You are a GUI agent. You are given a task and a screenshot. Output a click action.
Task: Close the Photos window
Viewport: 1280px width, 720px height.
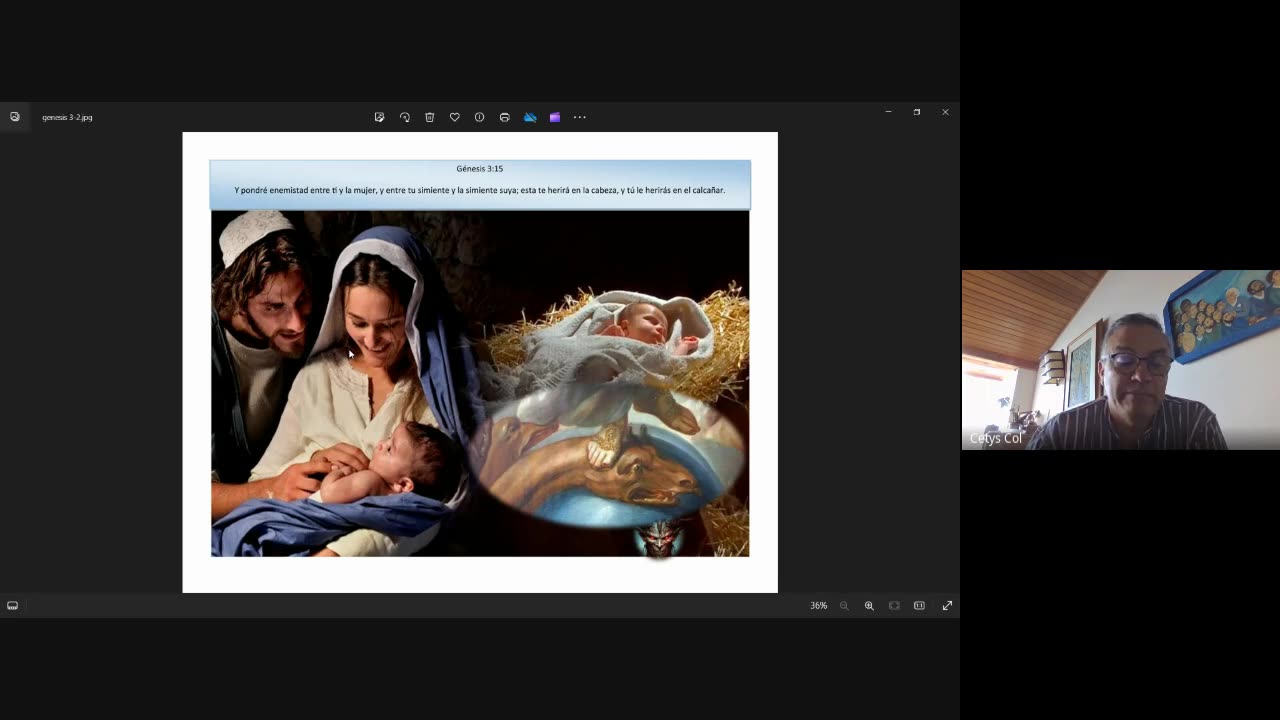945,112
